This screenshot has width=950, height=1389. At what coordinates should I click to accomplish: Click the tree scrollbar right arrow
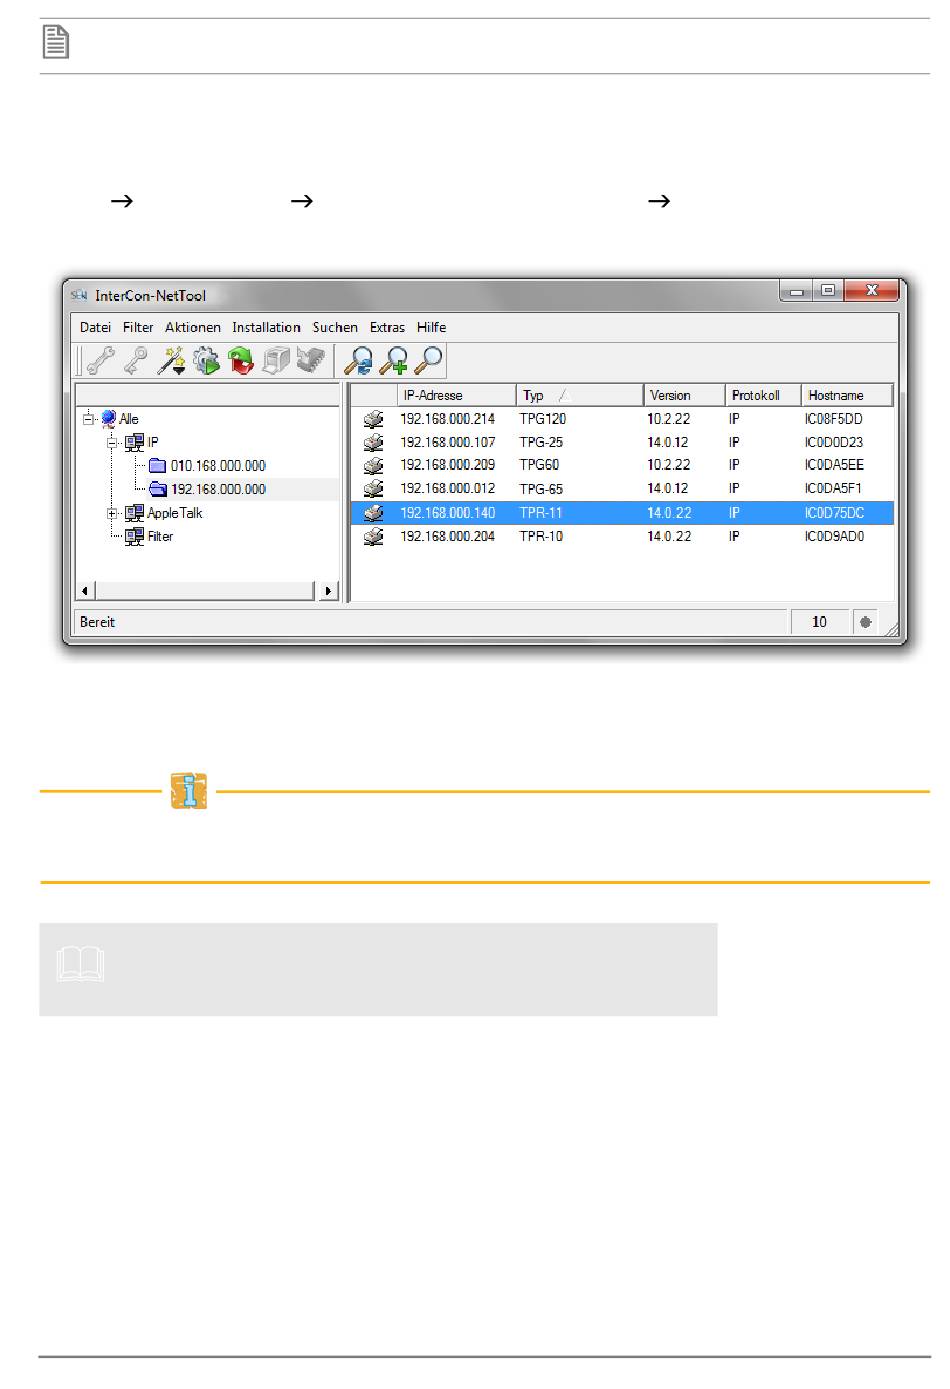(x=328, y=591)
